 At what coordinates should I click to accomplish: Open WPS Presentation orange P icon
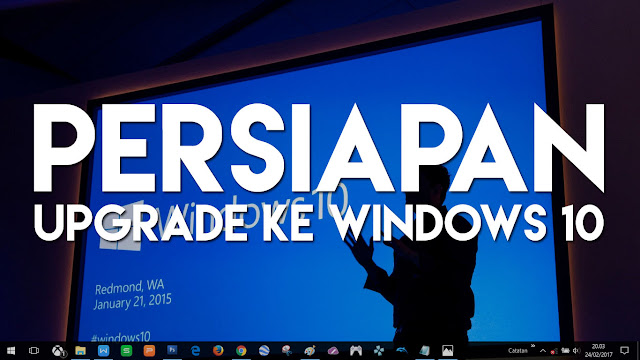[x=149, y=351]
